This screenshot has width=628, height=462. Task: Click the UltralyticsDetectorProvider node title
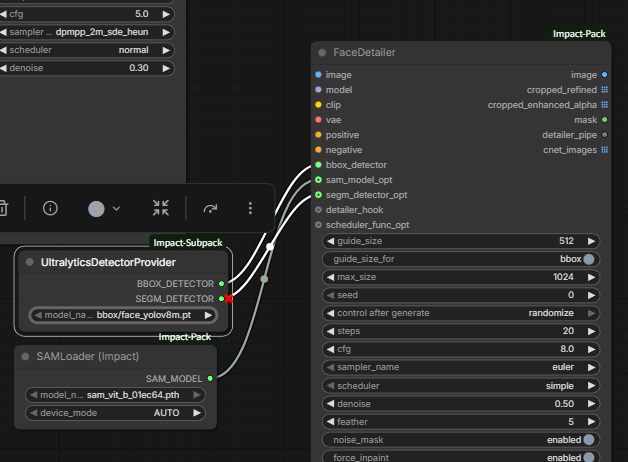point(108,262)
